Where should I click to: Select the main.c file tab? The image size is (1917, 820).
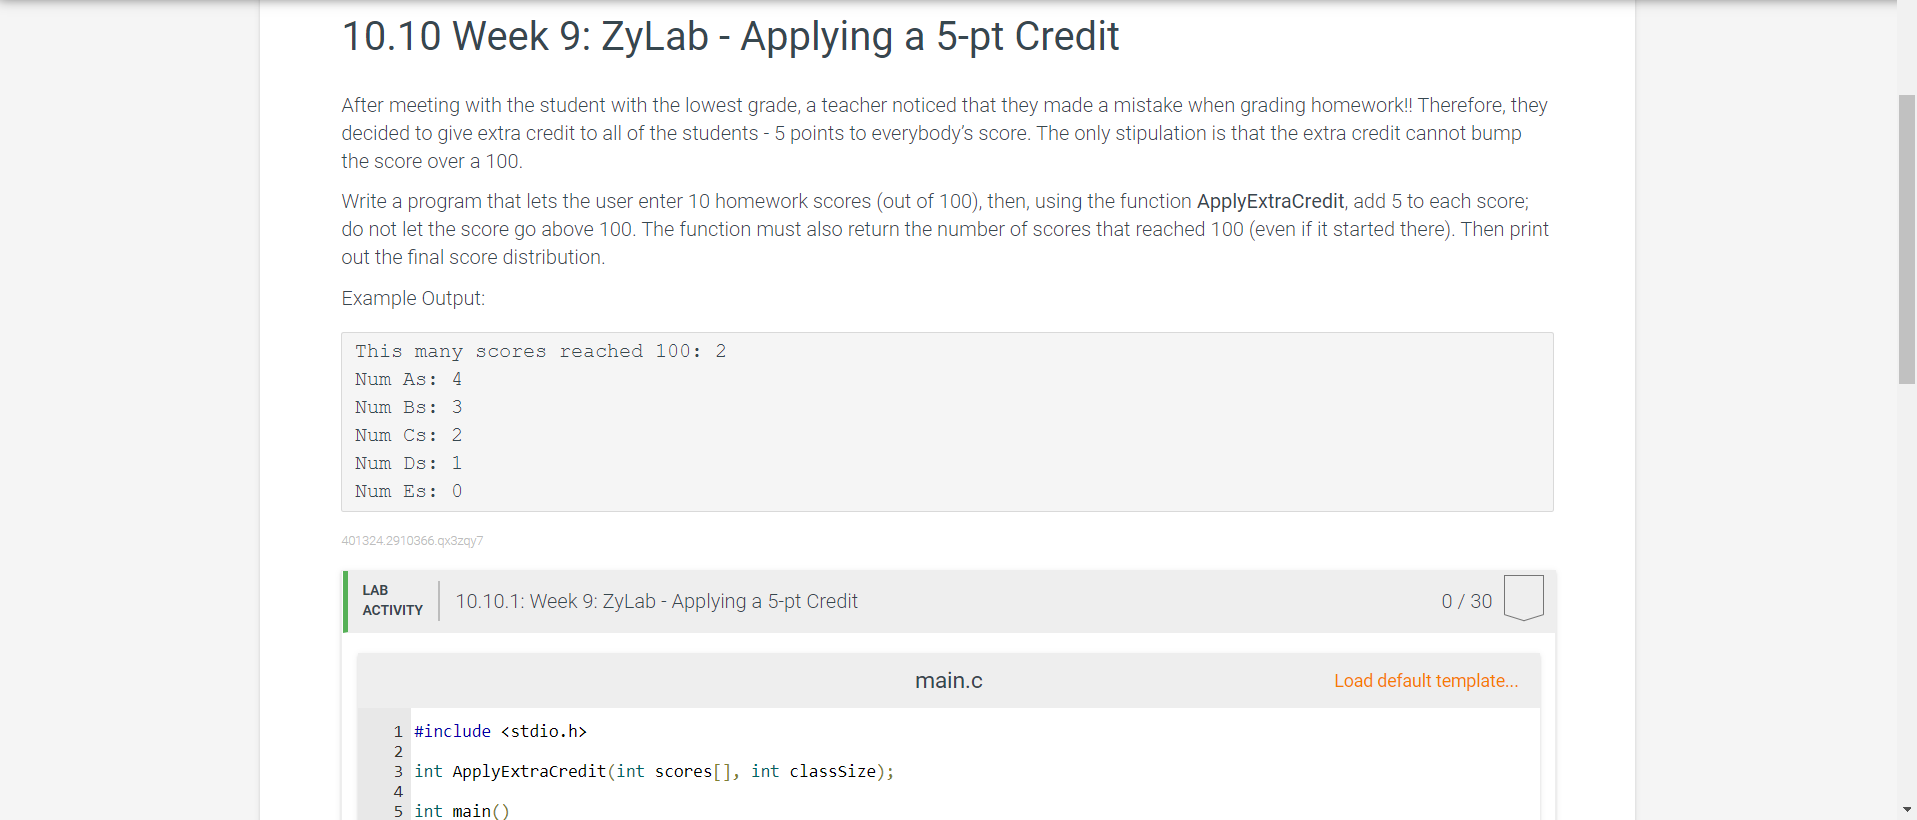(948, 680)
